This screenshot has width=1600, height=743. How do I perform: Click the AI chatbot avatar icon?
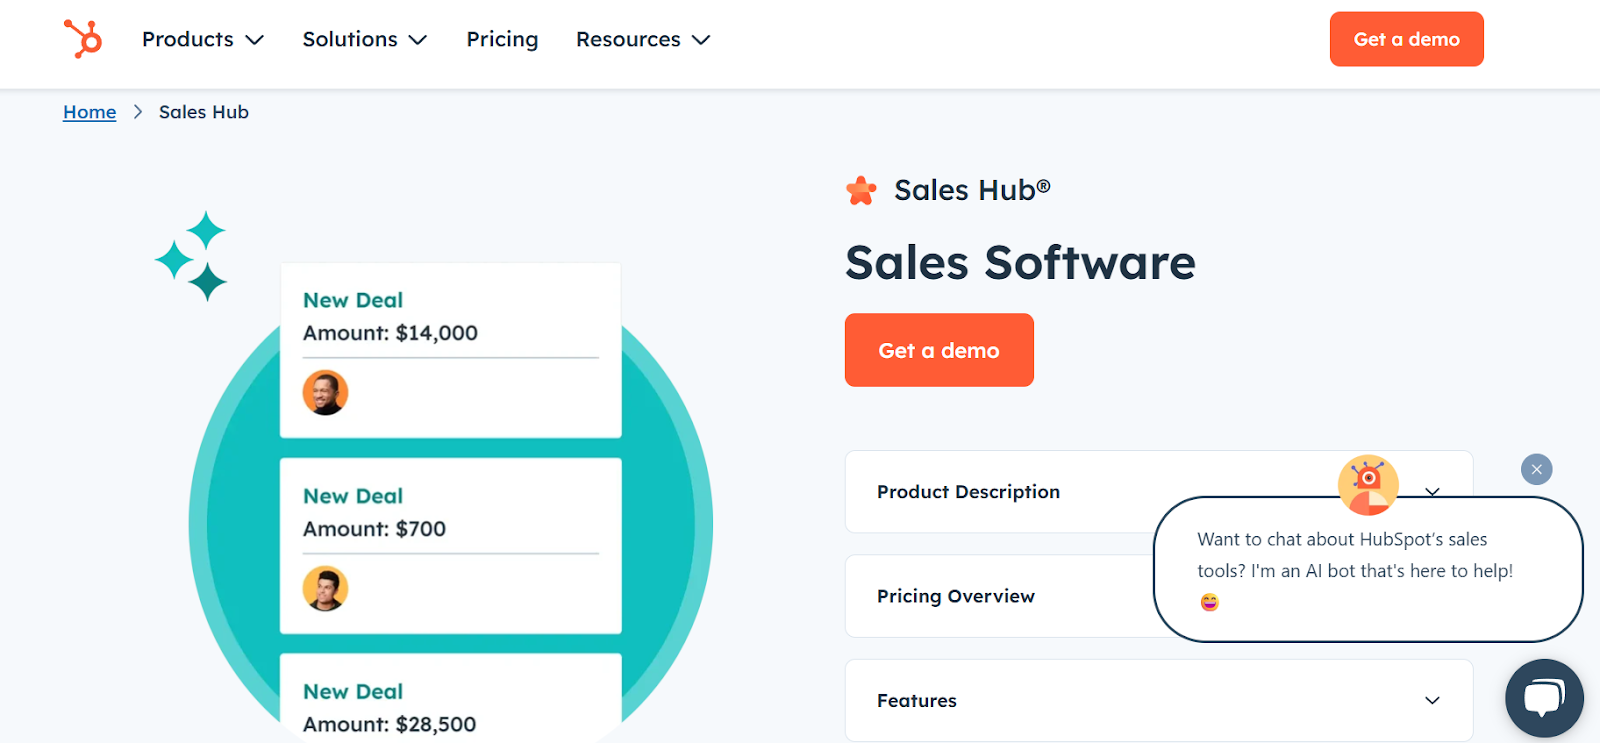tap(1368, 485)
